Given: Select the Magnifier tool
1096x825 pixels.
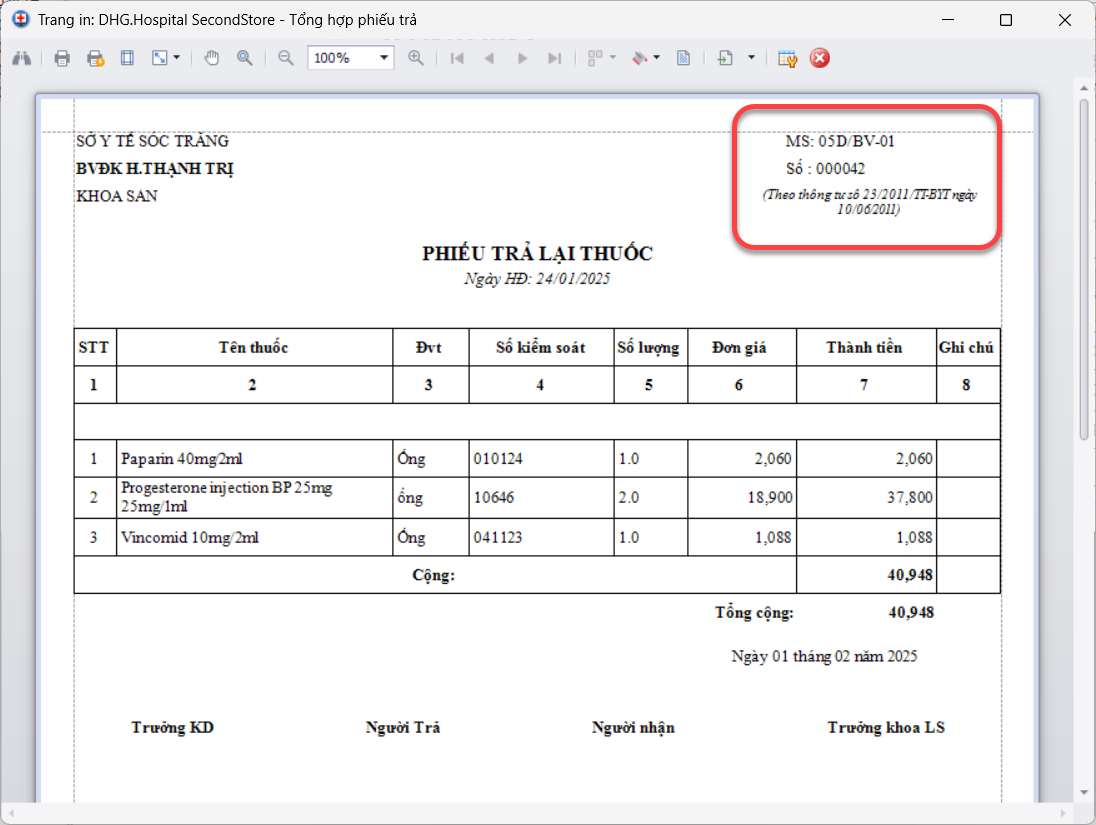Looking at the screenshot, I should [245, 58].
